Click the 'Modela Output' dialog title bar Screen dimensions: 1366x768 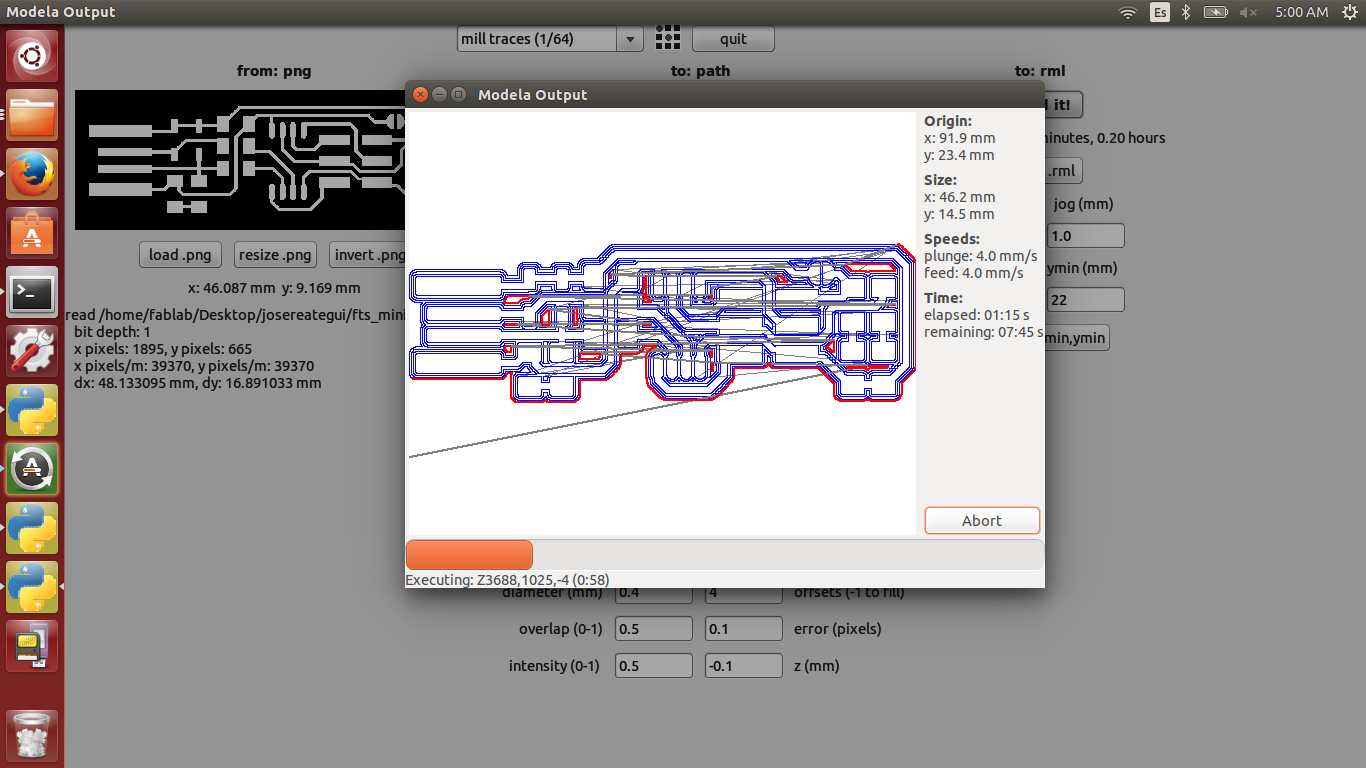725,94
